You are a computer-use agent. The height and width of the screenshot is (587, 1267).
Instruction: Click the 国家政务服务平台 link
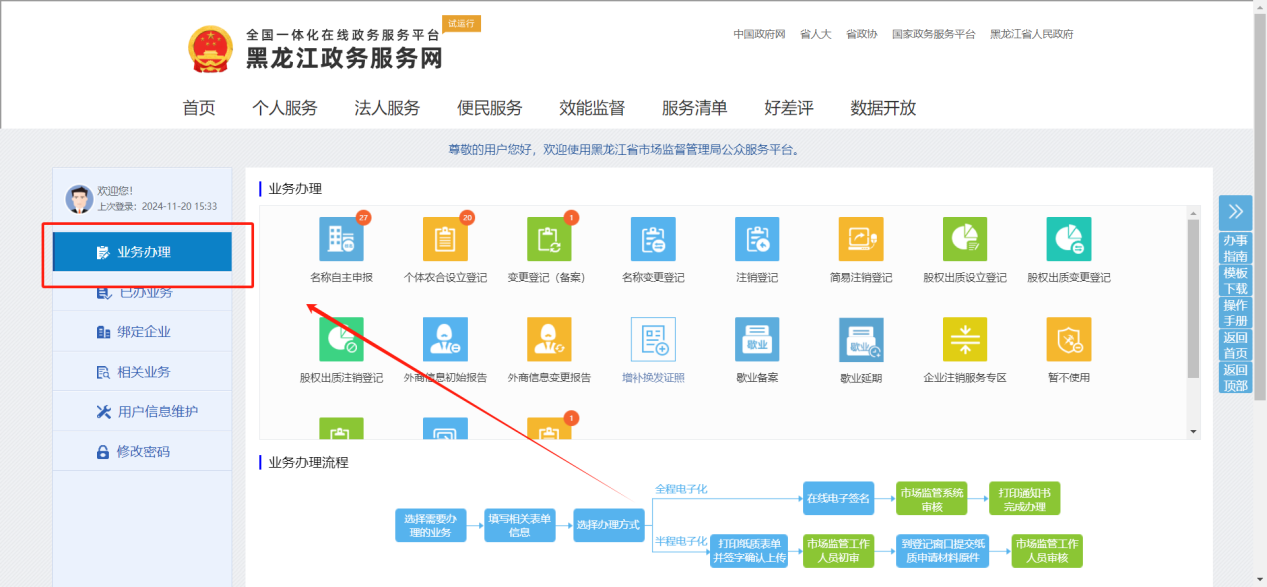click(x=933, y=34)
